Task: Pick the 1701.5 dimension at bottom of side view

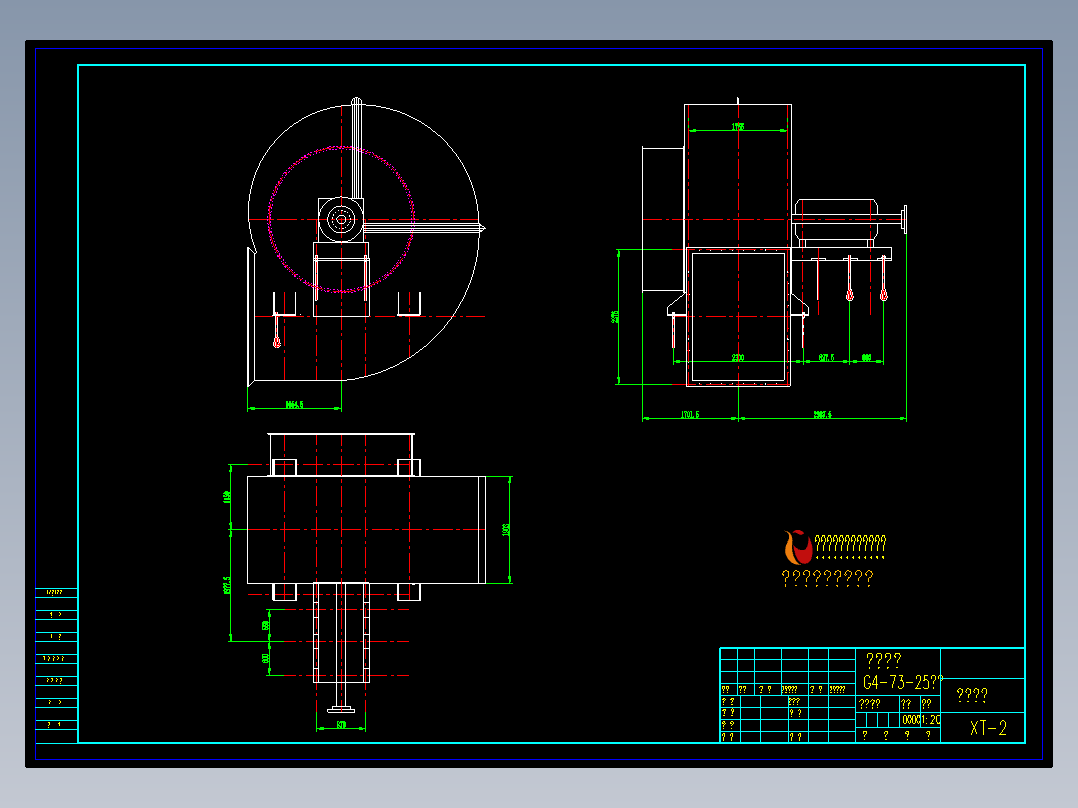Action: 690,415
